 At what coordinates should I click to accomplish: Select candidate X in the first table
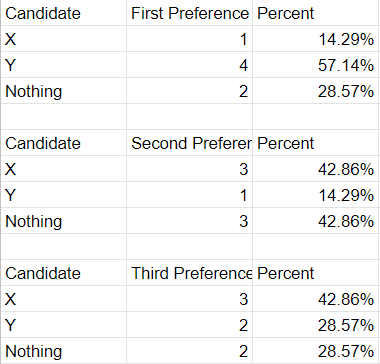[63, 39]
